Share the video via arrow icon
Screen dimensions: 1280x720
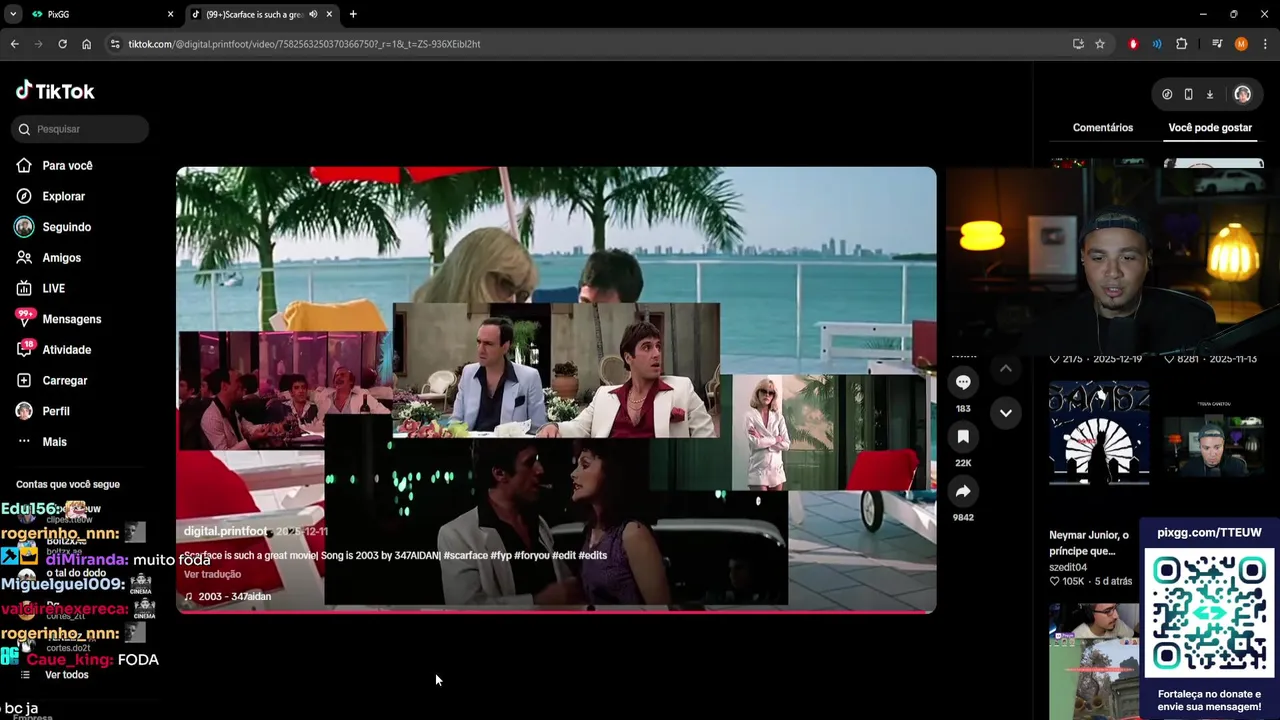pos(963,491)
